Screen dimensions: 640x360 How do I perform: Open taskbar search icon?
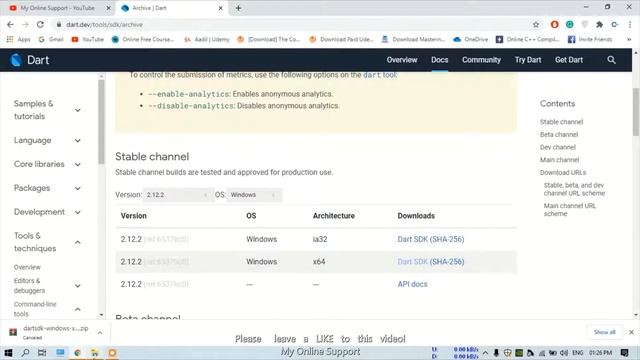25,353
